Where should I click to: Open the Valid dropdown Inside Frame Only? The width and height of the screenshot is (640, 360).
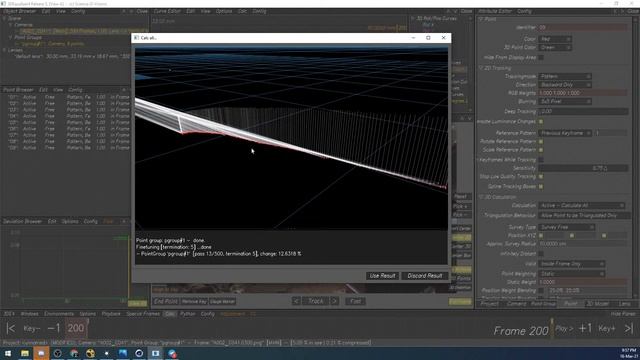pyautogui.click(x=571, y=264)
